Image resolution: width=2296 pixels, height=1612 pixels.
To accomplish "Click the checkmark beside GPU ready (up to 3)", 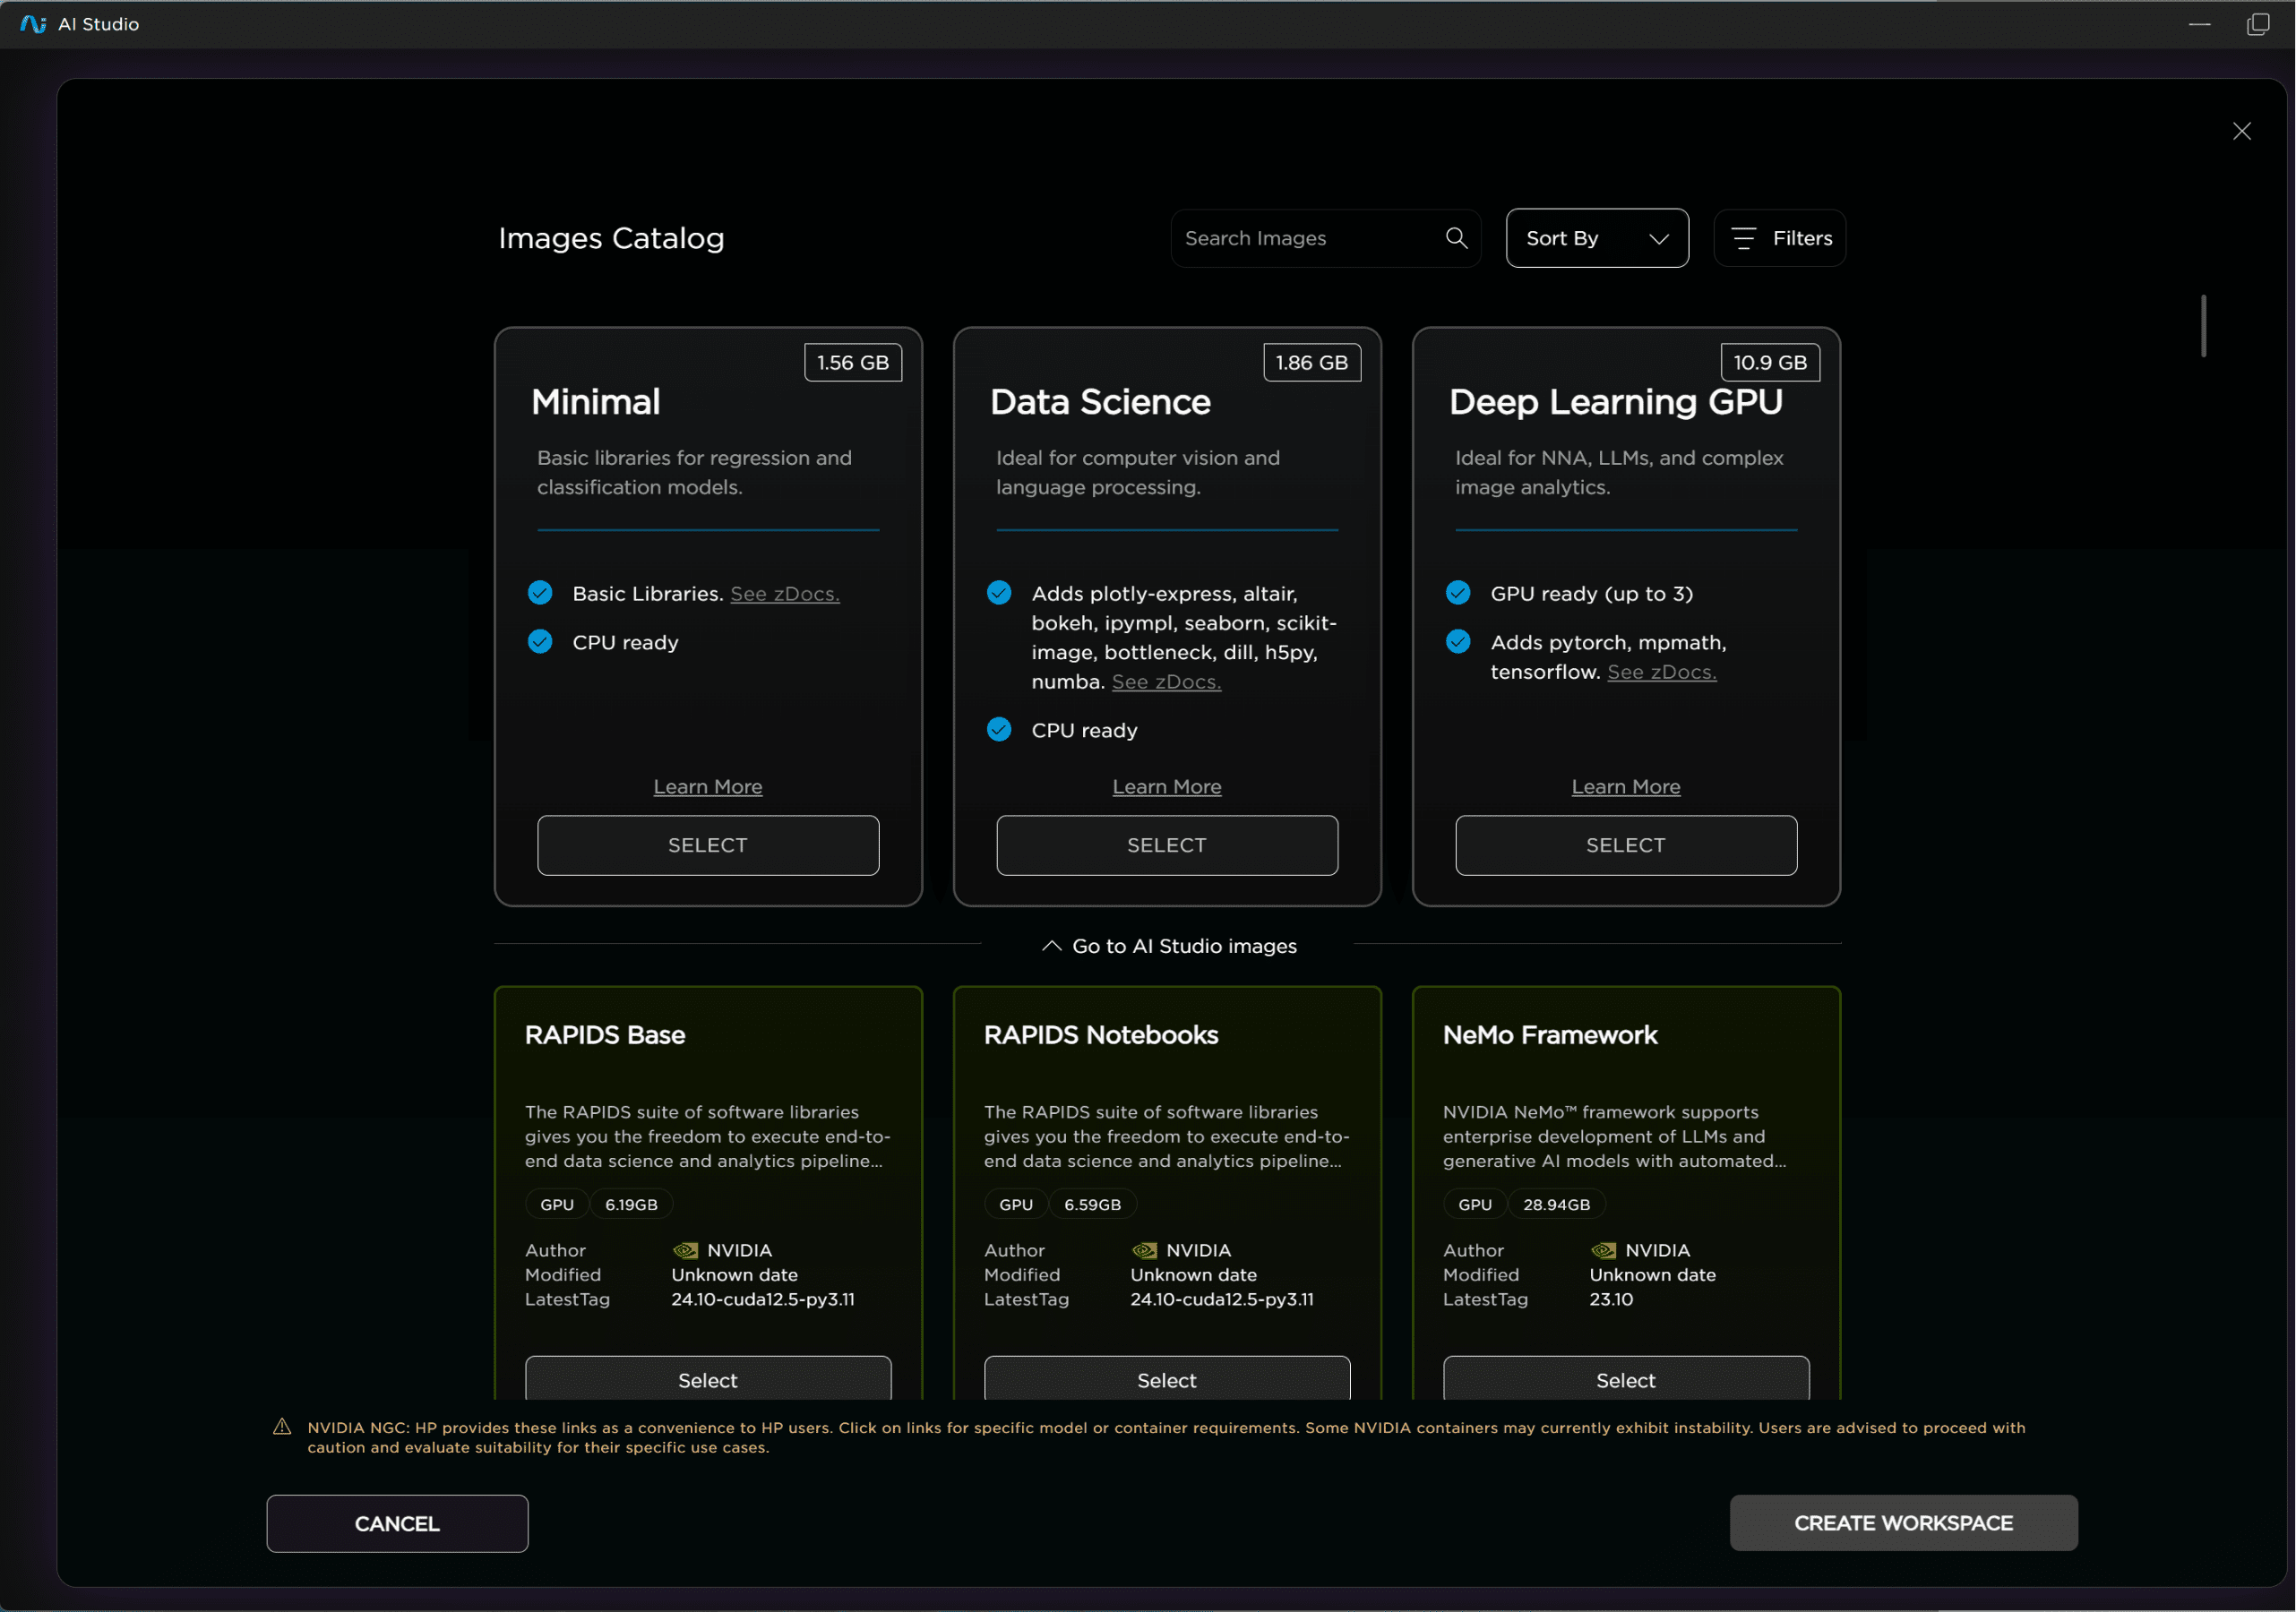I will pos(1458,592).
